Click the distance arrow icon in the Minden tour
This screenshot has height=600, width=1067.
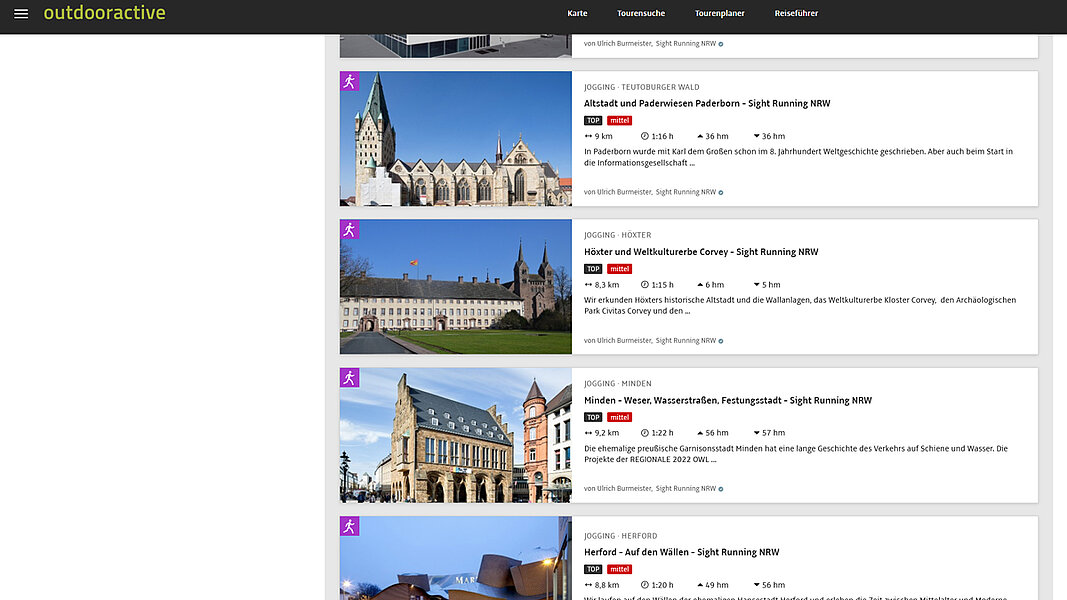tap(589, 433)
